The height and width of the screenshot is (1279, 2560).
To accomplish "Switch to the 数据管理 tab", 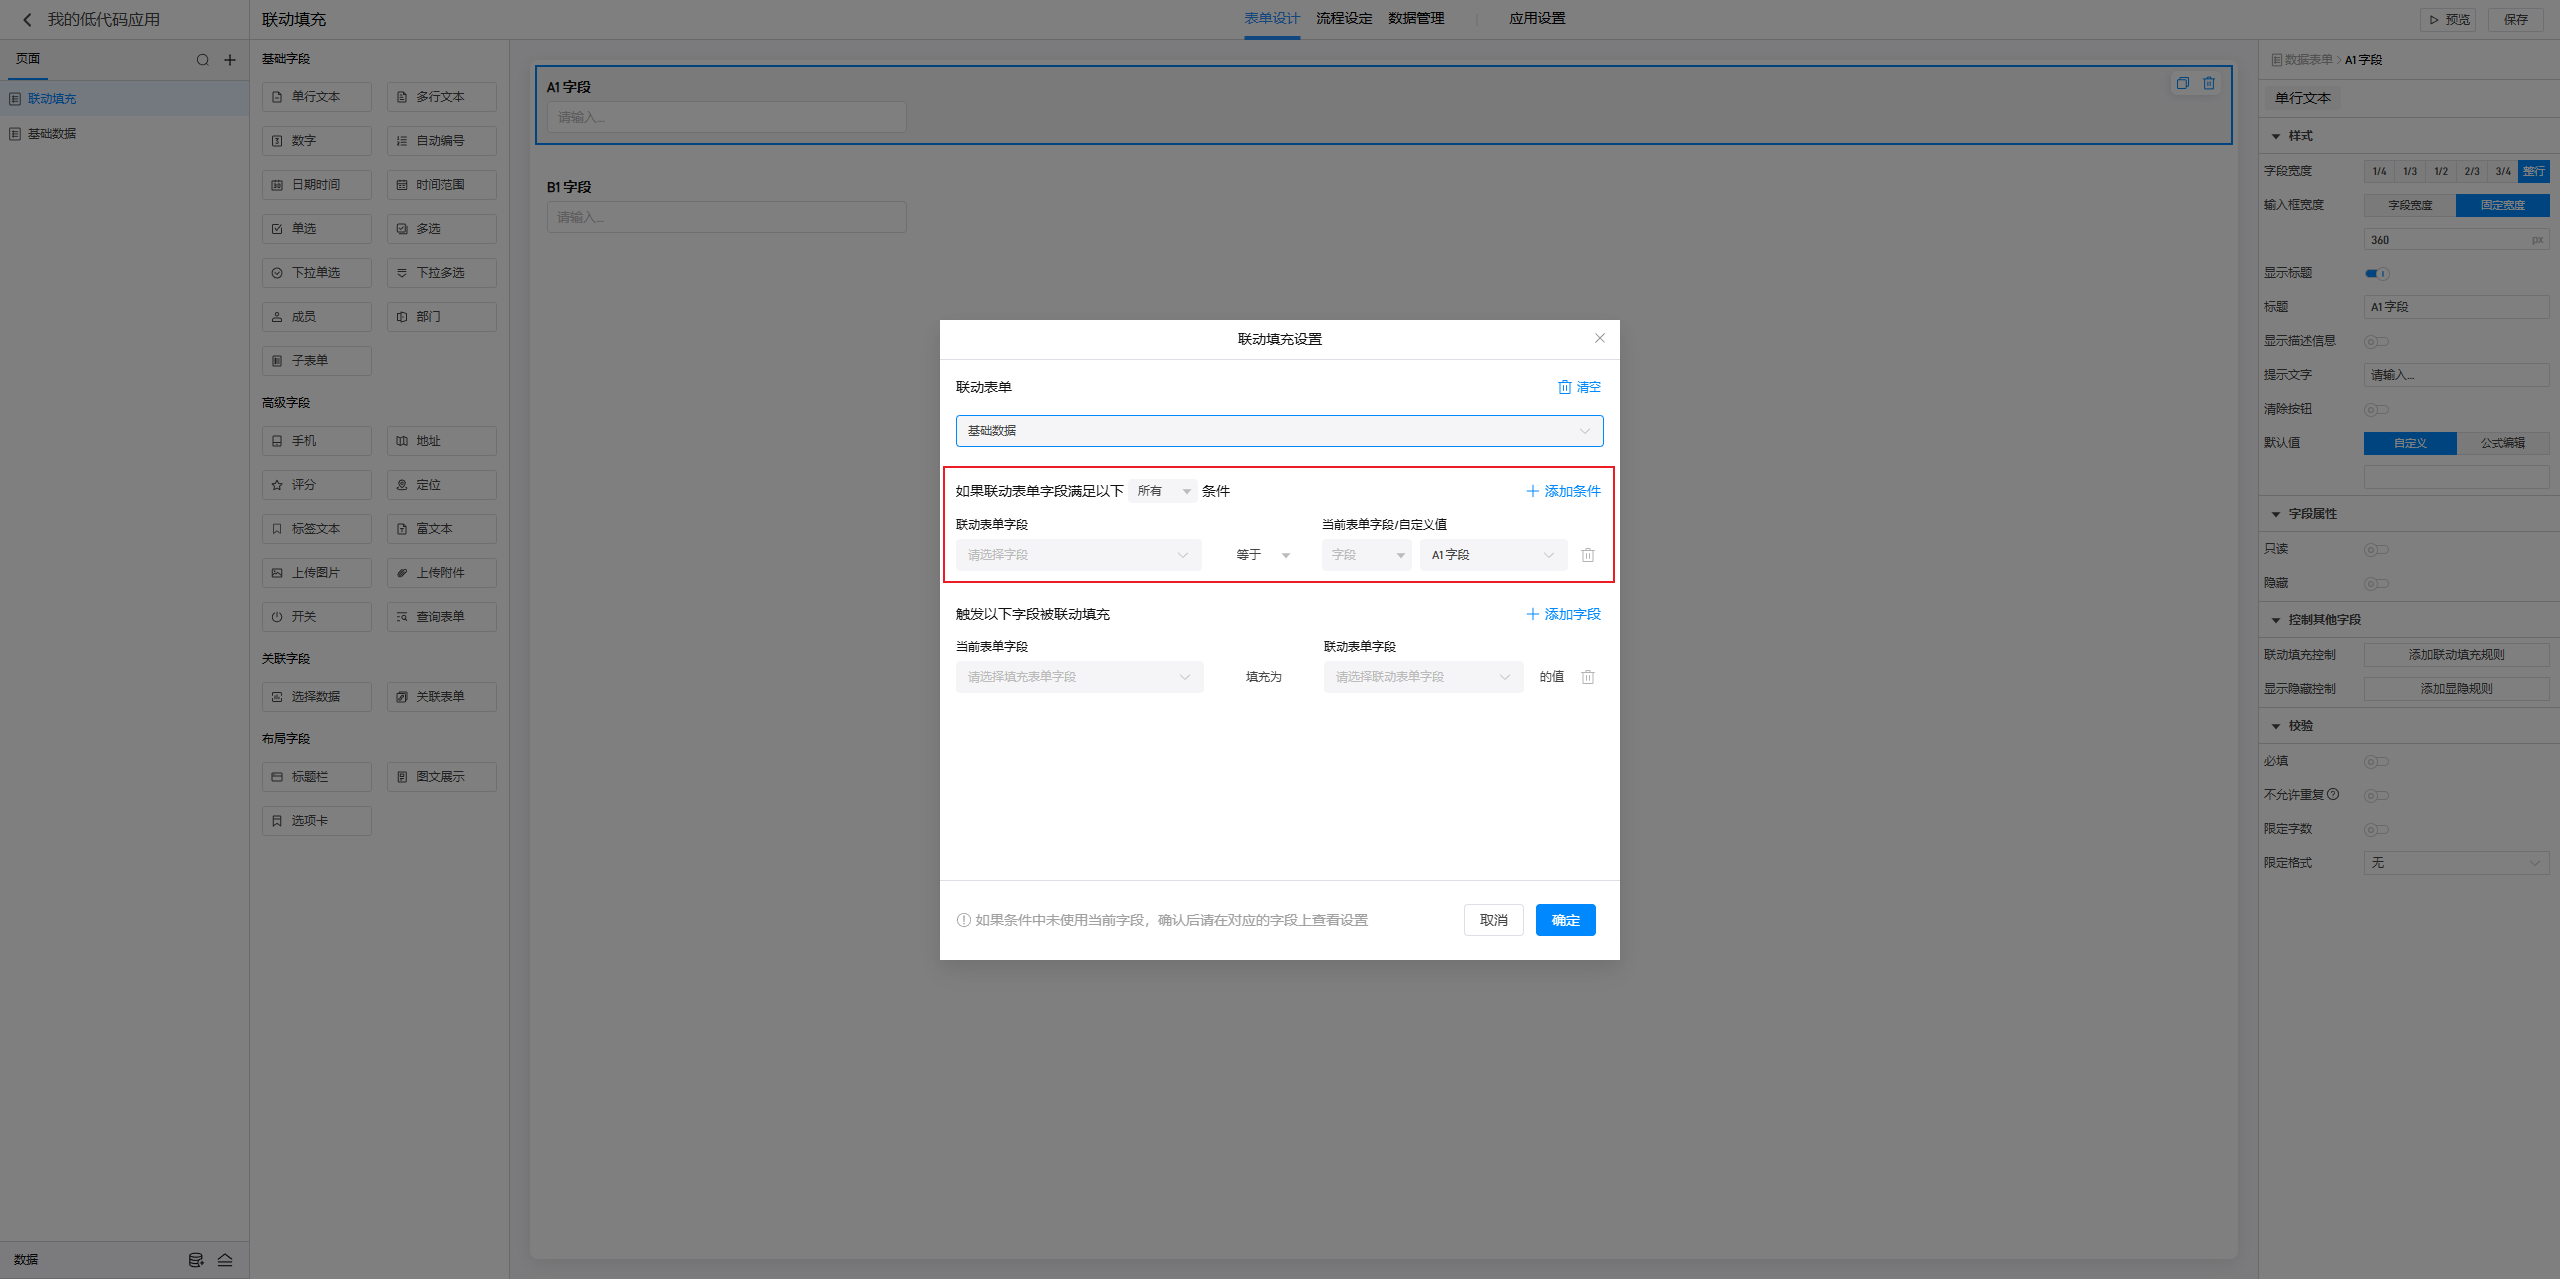I will (x=1415, y=19).
